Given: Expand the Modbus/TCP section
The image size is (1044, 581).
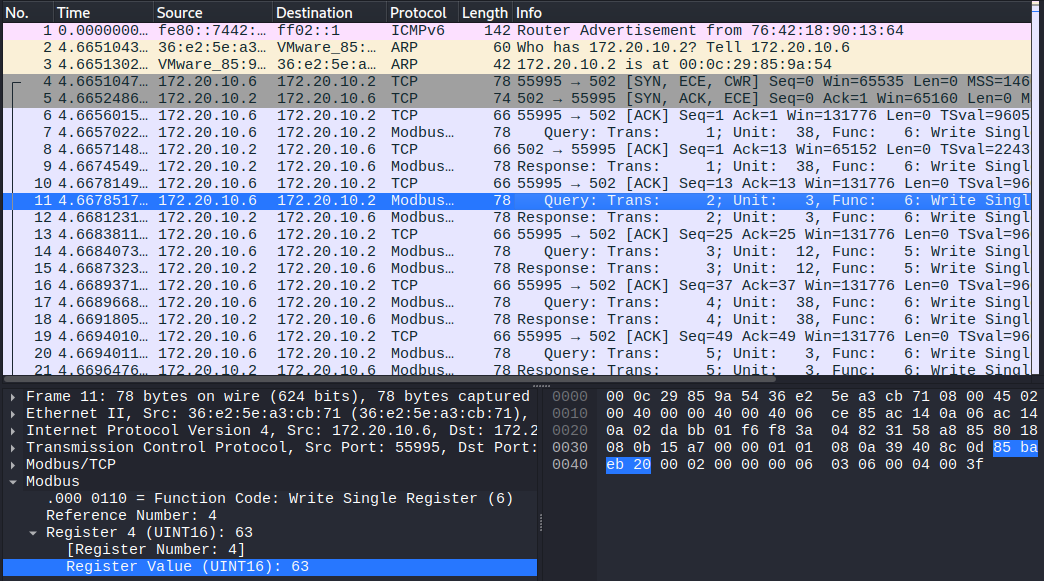Looking at the screenshot, I should click(x=12, y=465).
